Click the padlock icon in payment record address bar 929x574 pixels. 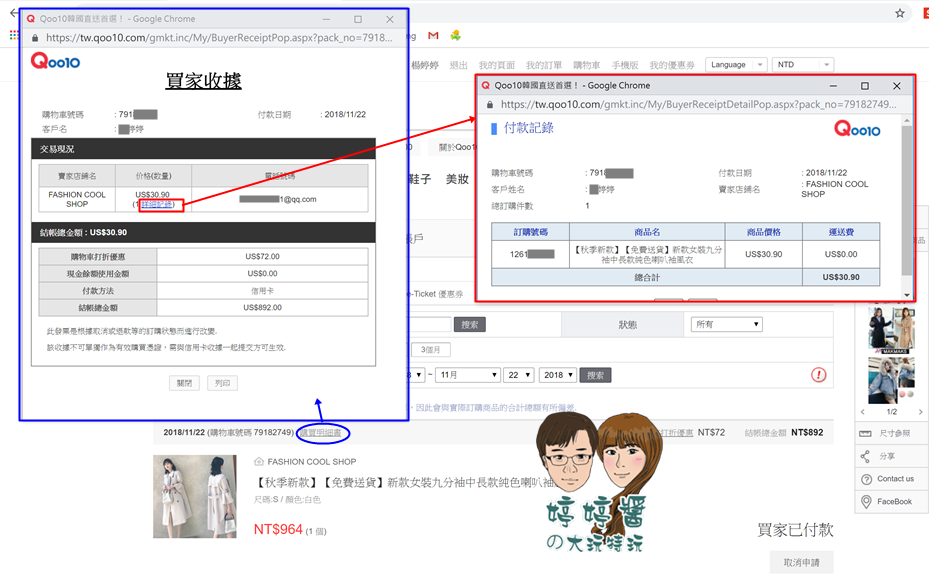(x=490, y=105)
